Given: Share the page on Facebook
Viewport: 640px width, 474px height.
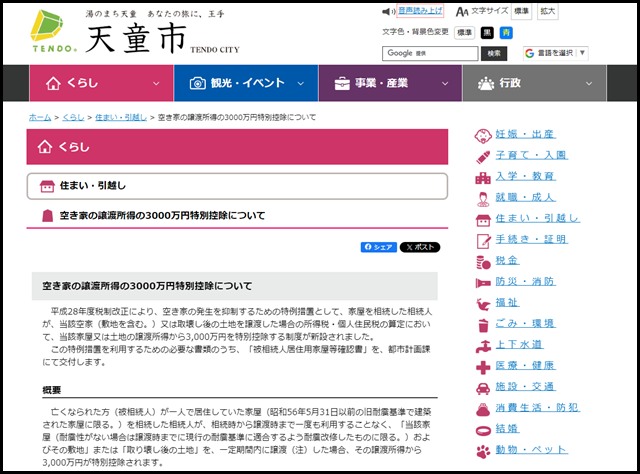Looking at the screenshot, I should click(378, 247).
